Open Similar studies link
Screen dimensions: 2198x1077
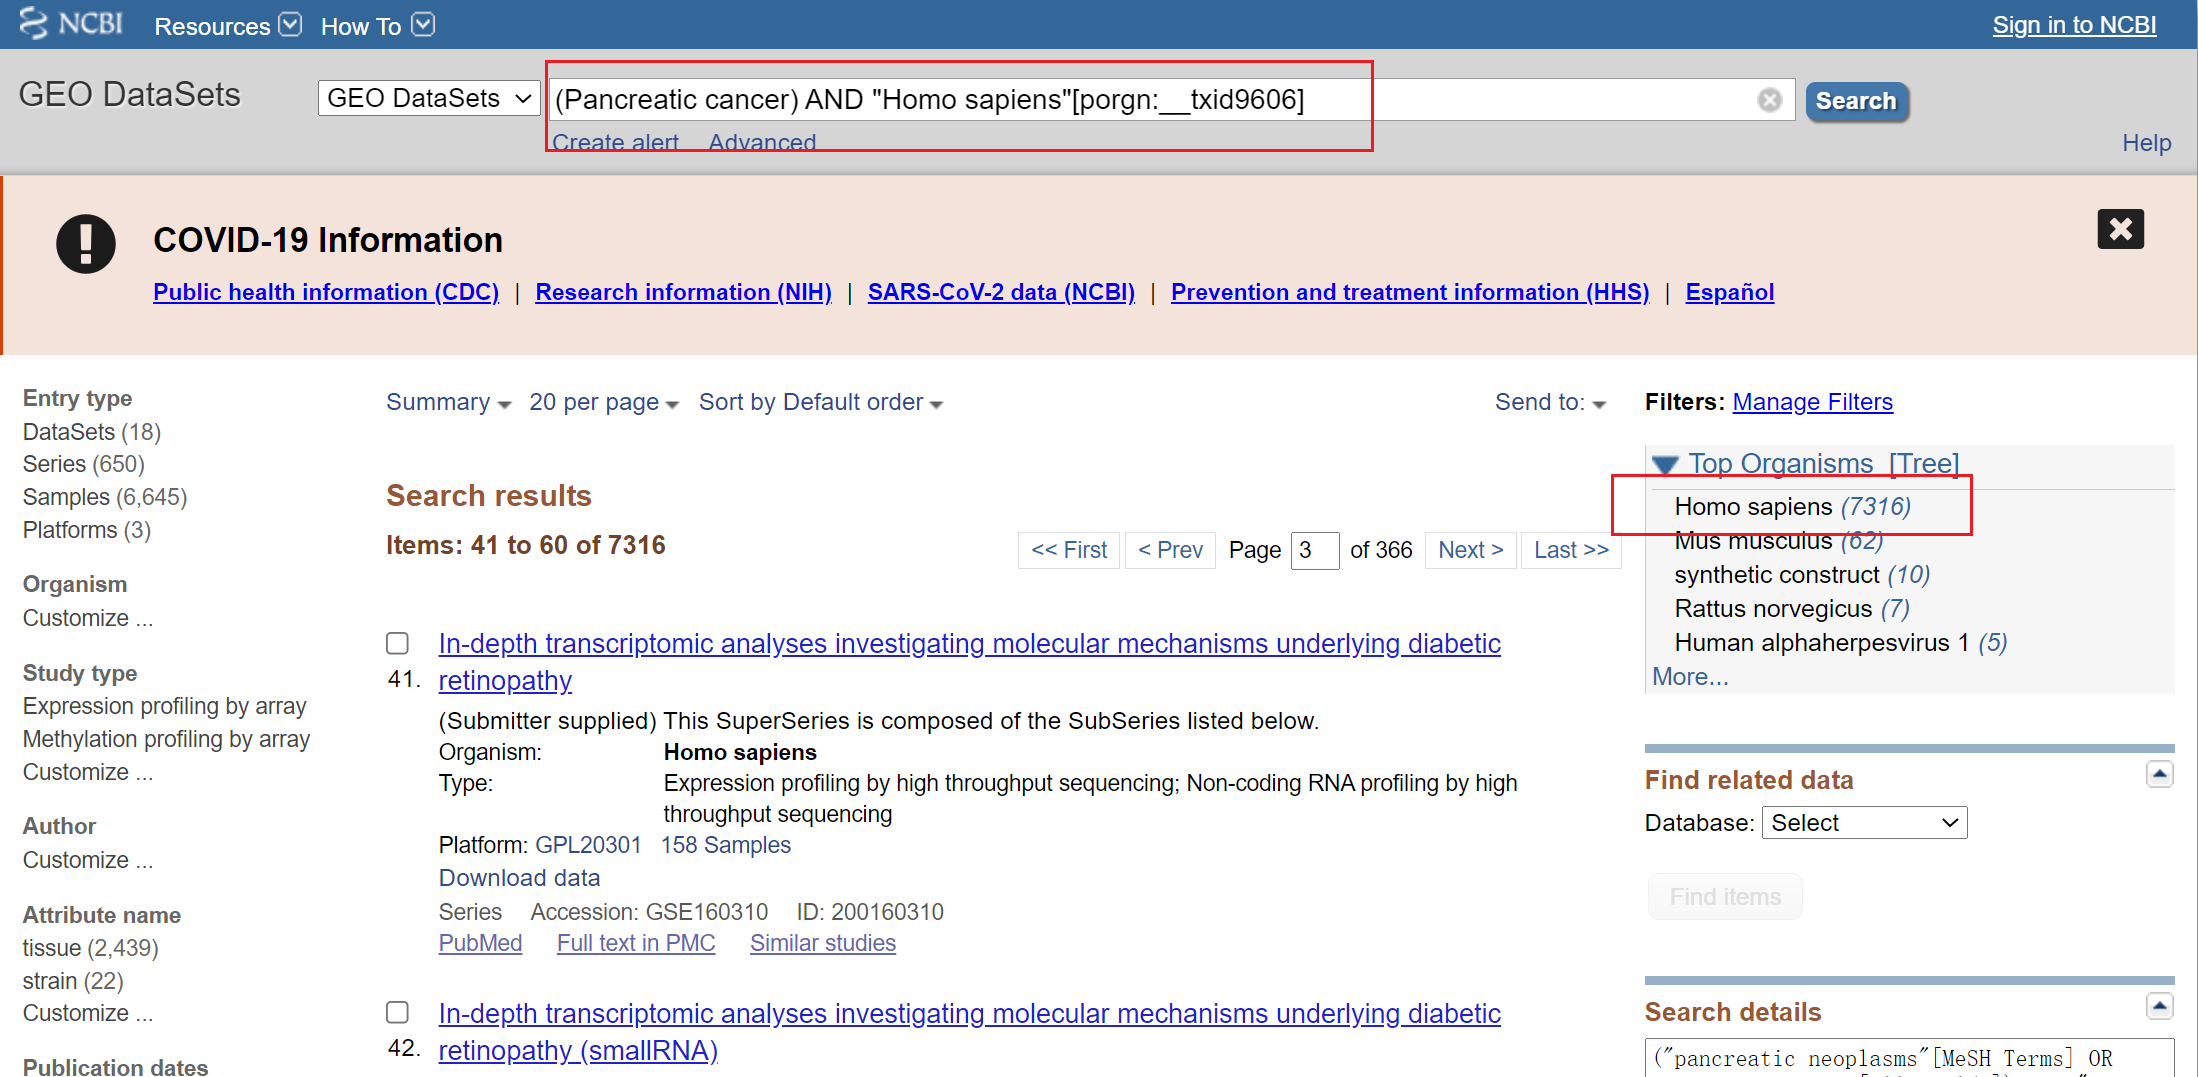tap(823, 943)
